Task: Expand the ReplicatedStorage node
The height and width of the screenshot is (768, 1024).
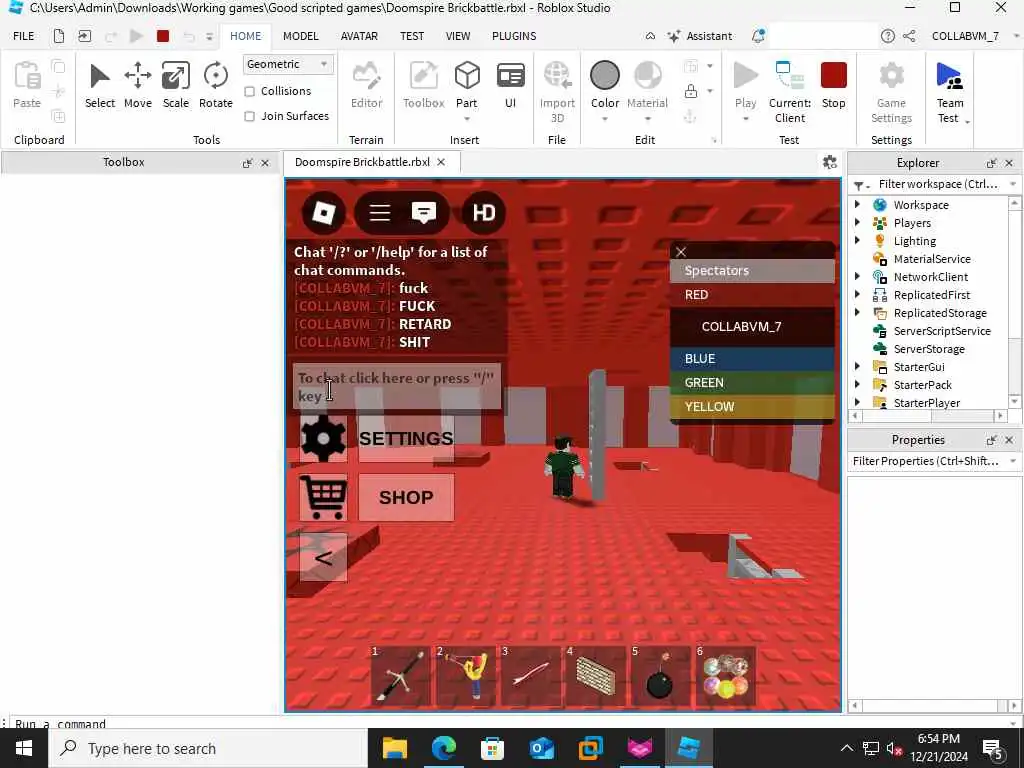Action: point(857,312)
